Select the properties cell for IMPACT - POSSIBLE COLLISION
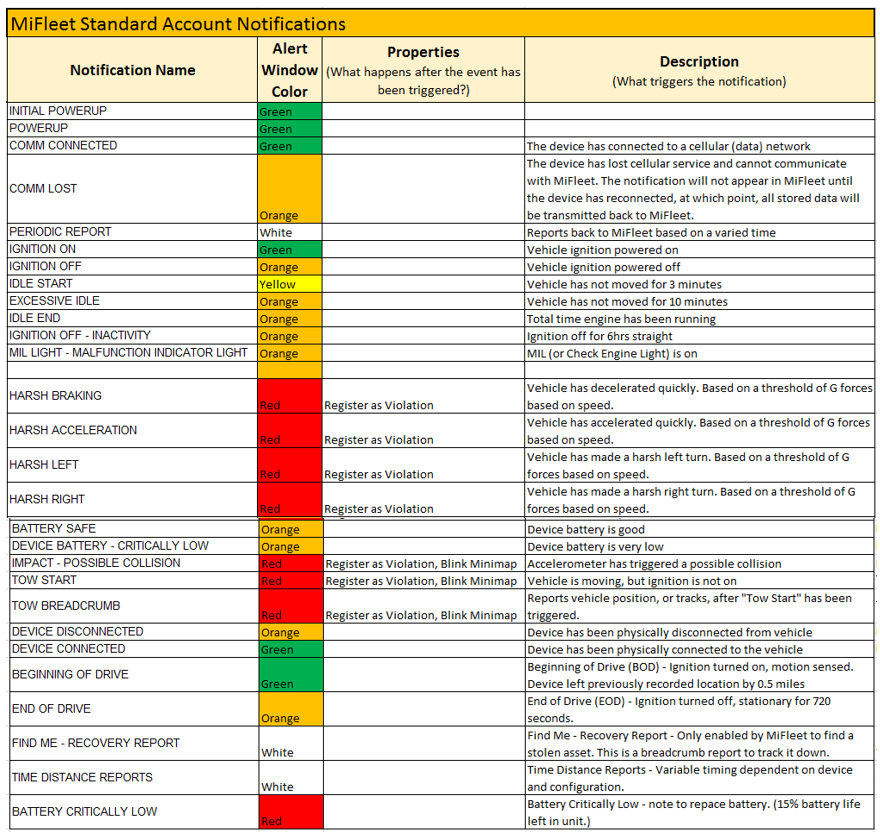880x836 pixels. click(x=421, y=564)
